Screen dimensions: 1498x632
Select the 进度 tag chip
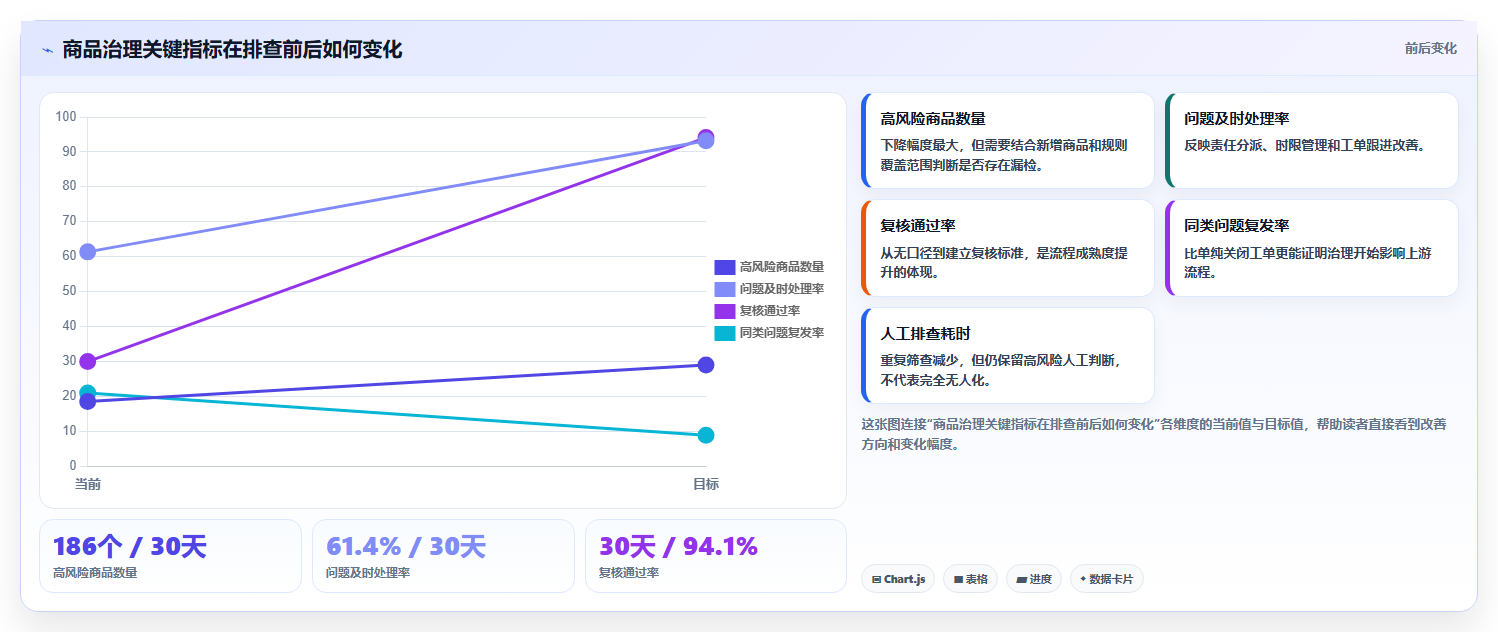pos(1034,579)
